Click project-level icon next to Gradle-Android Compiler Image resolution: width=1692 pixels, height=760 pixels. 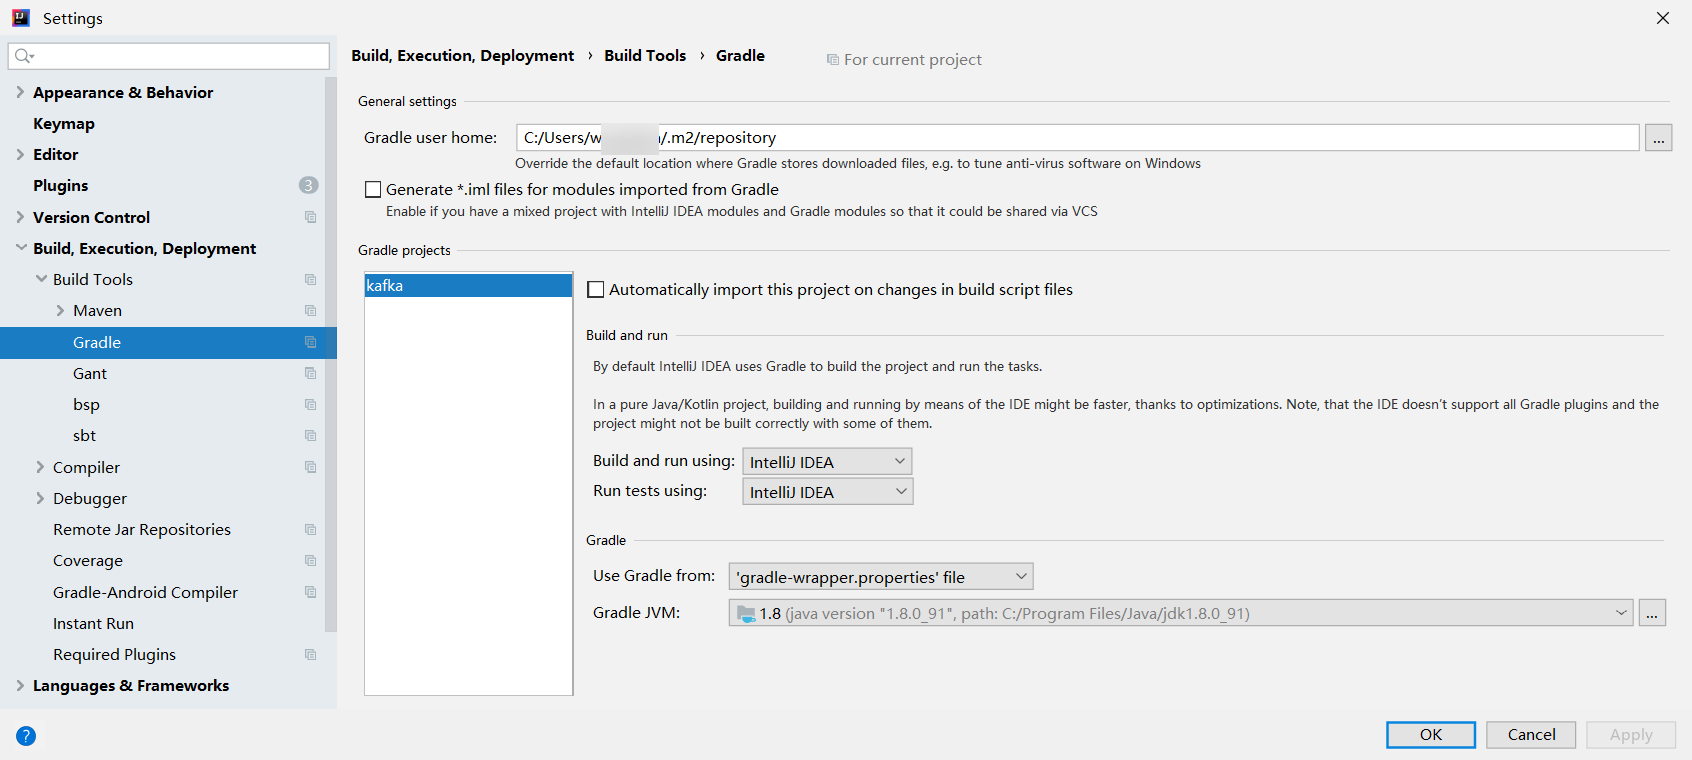(x=310, y=592)
